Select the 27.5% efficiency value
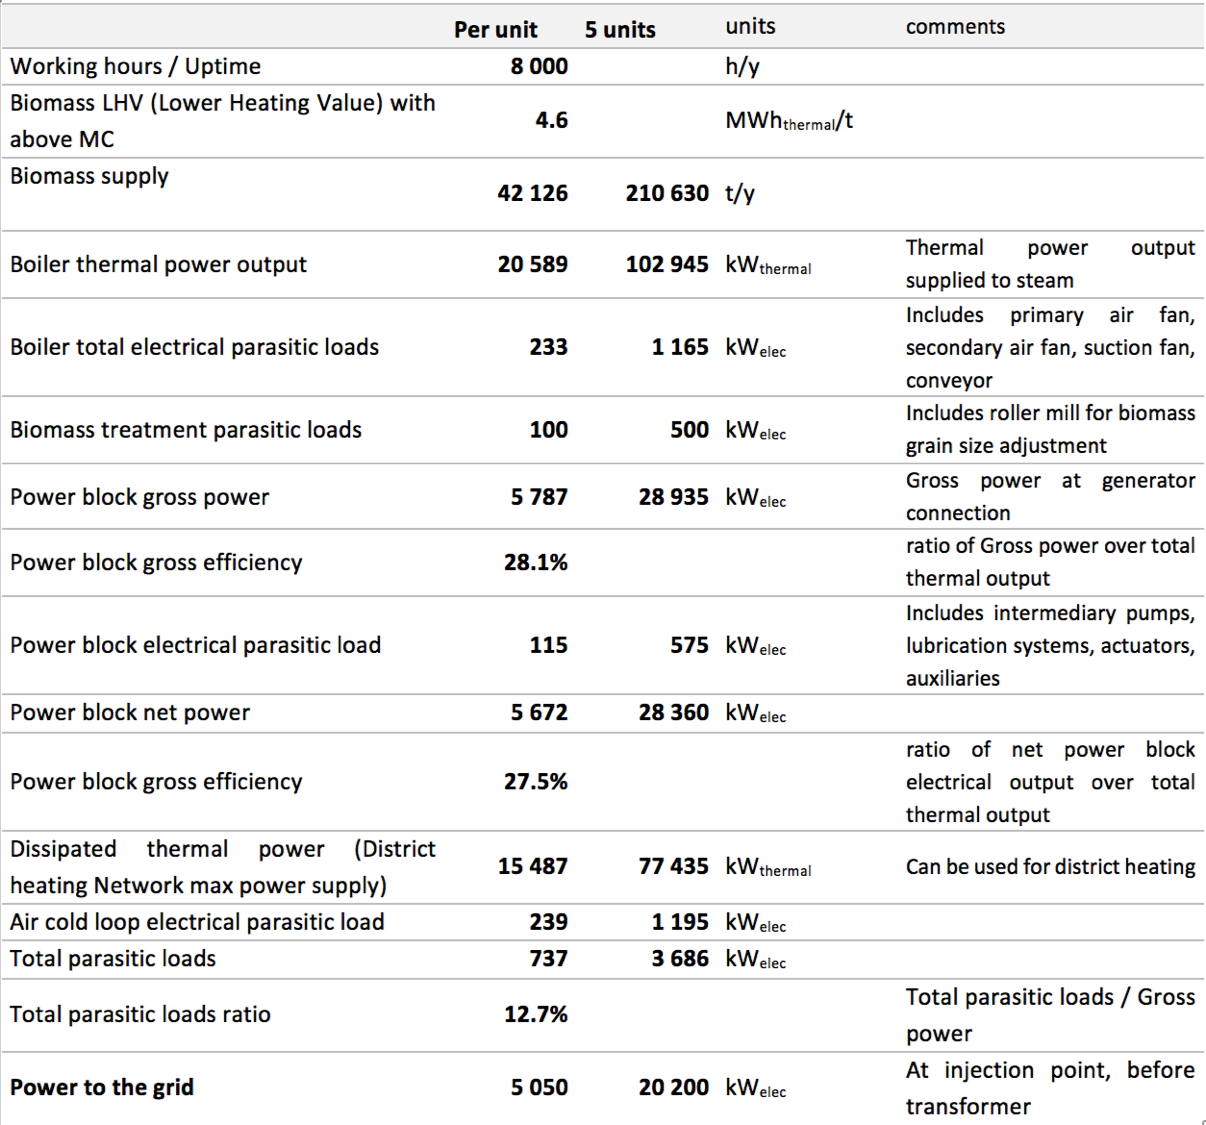Image resolution: width=1206 pixels, height=1125 pixels. click(535, 781)
